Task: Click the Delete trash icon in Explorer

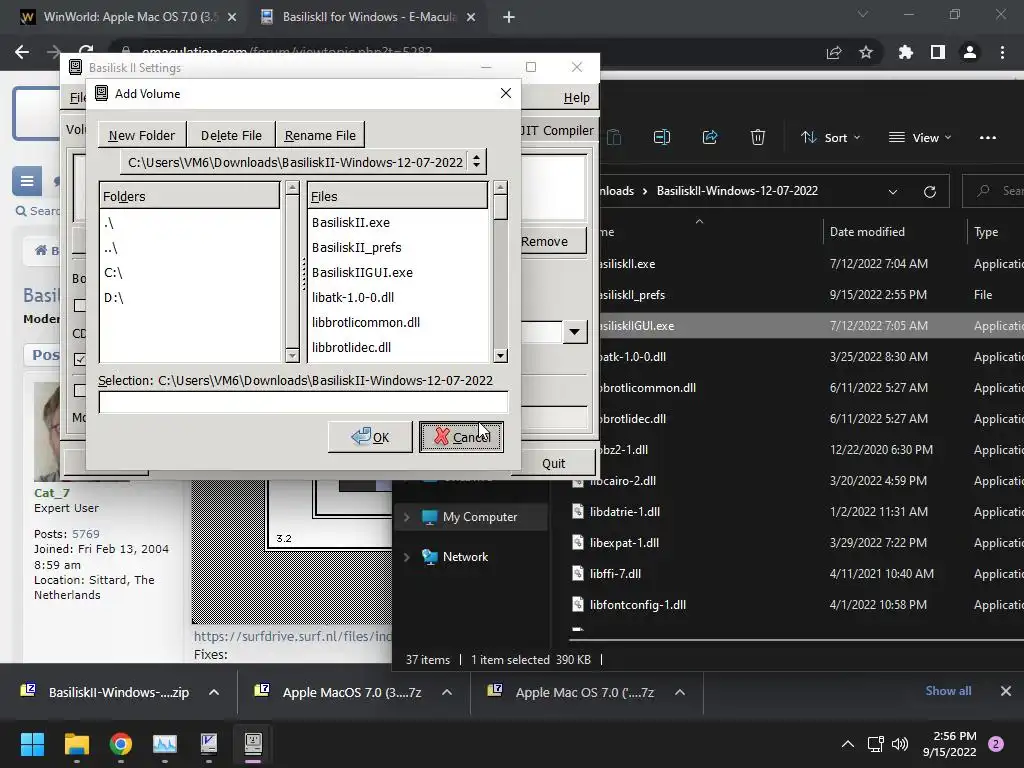Action: (x=758, y=137)
